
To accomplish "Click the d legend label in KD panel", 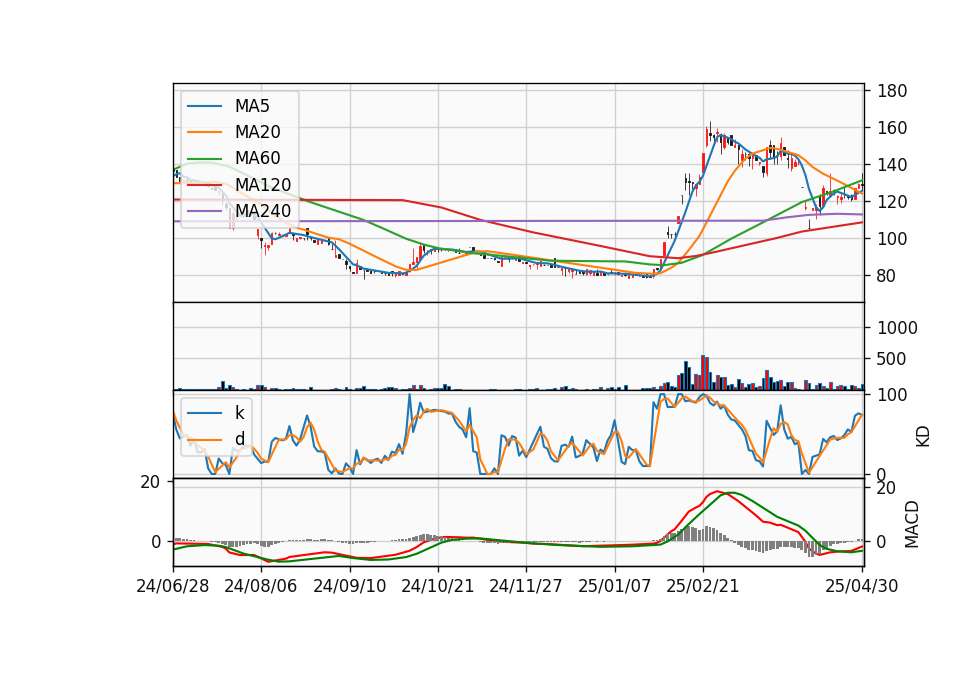I will (239, 439).
